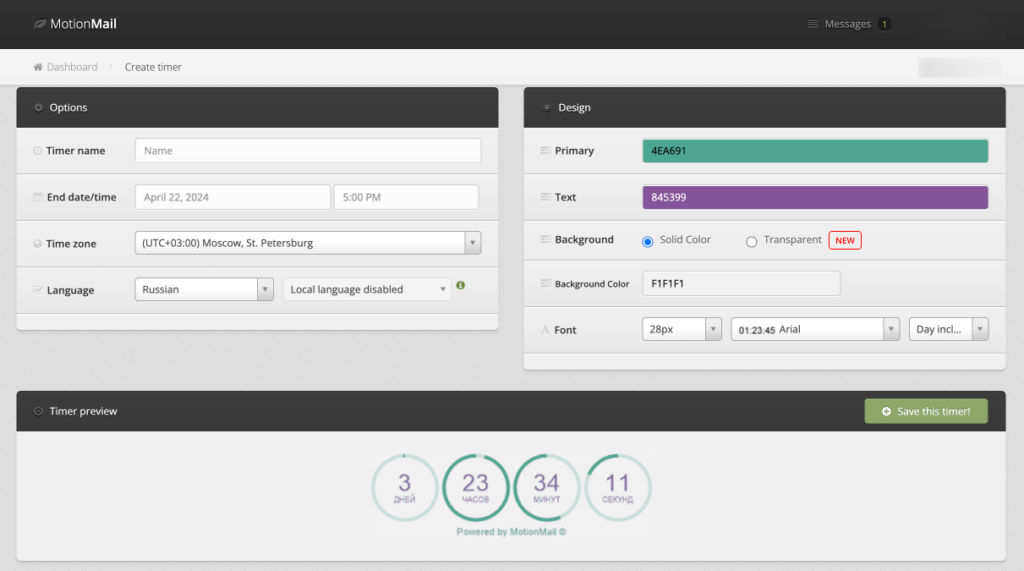This screenshot has height=571, width=1024.
Task: Click the check icon beside Language label
Action: click(x=38, y=289)
